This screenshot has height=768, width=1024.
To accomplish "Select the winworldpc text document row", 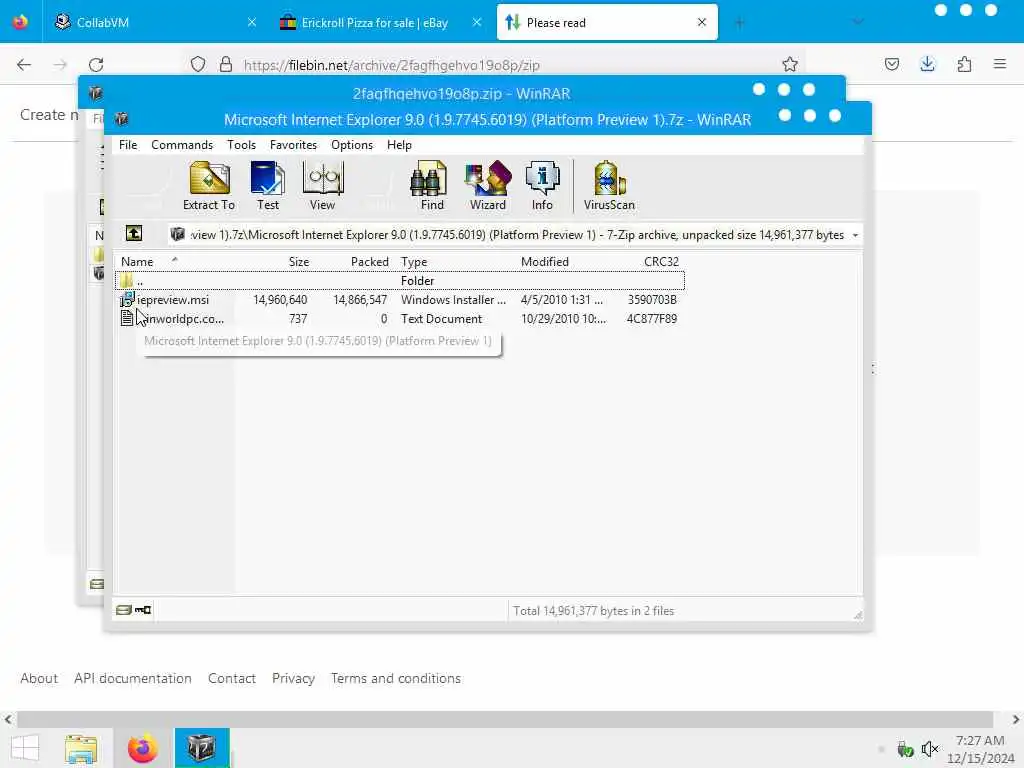I will tap(400, 319).
